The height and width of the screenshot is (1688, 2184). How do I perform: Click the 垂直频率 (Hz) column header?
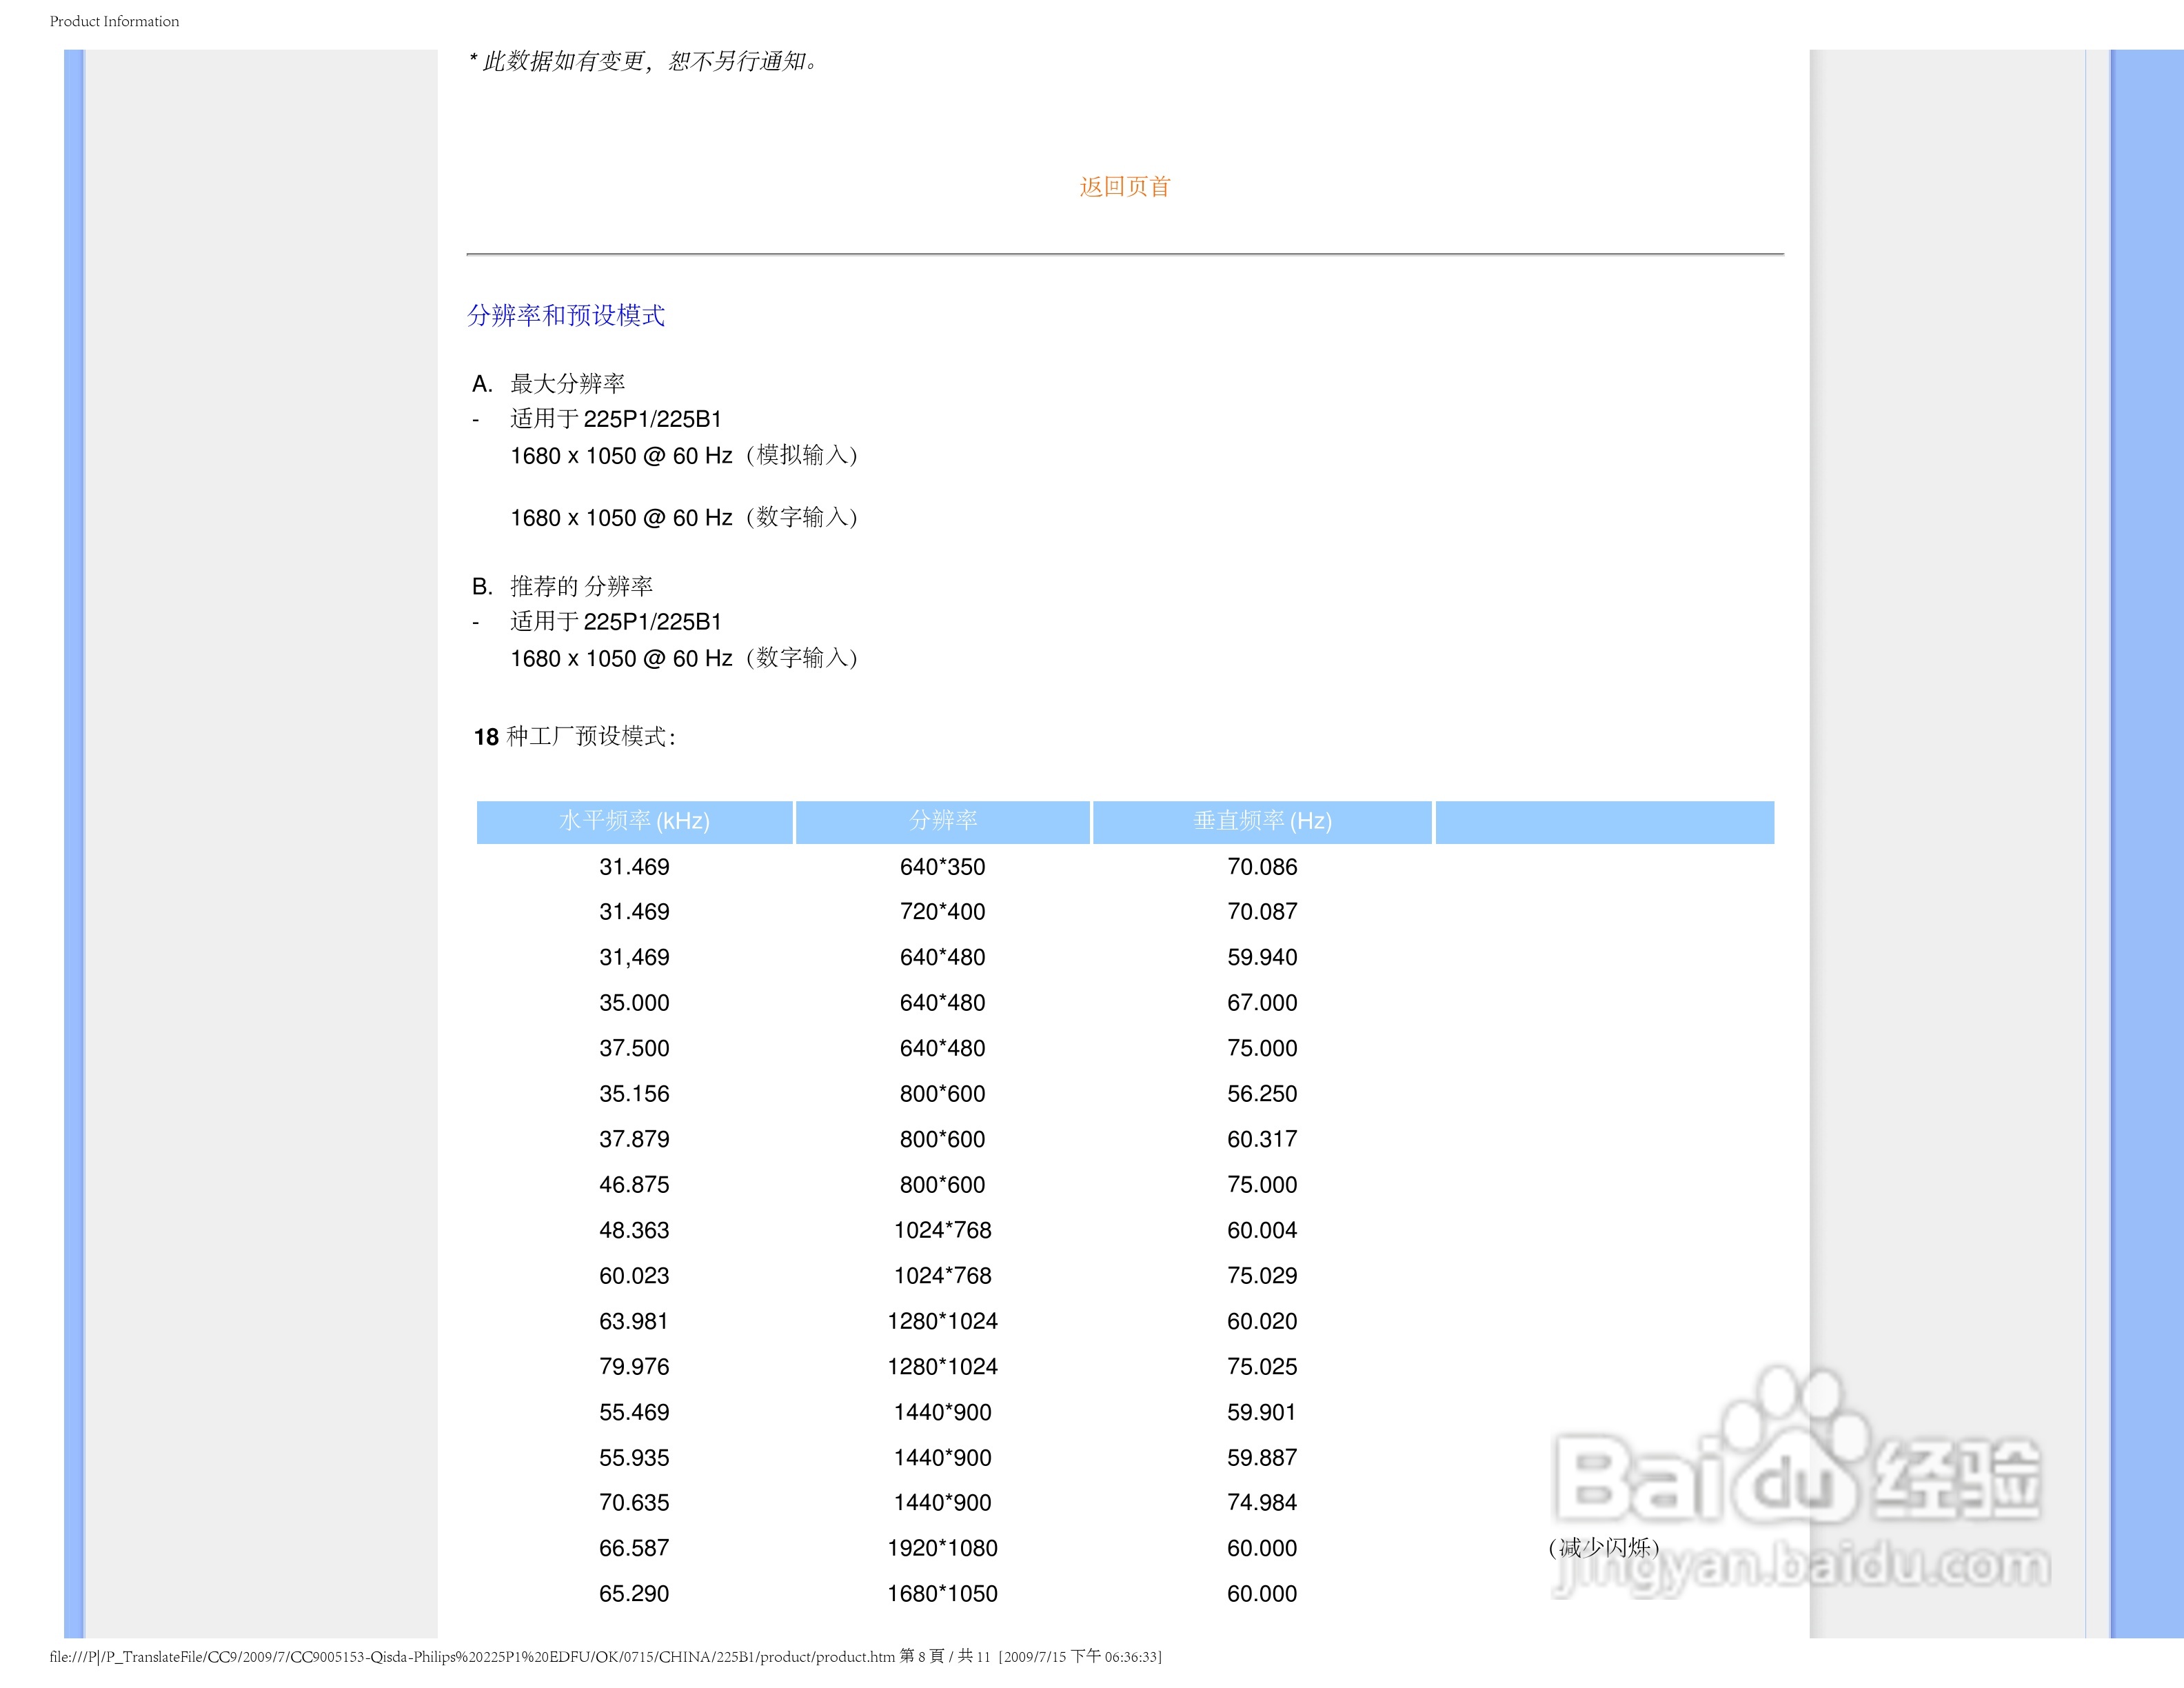point(1262,821)
